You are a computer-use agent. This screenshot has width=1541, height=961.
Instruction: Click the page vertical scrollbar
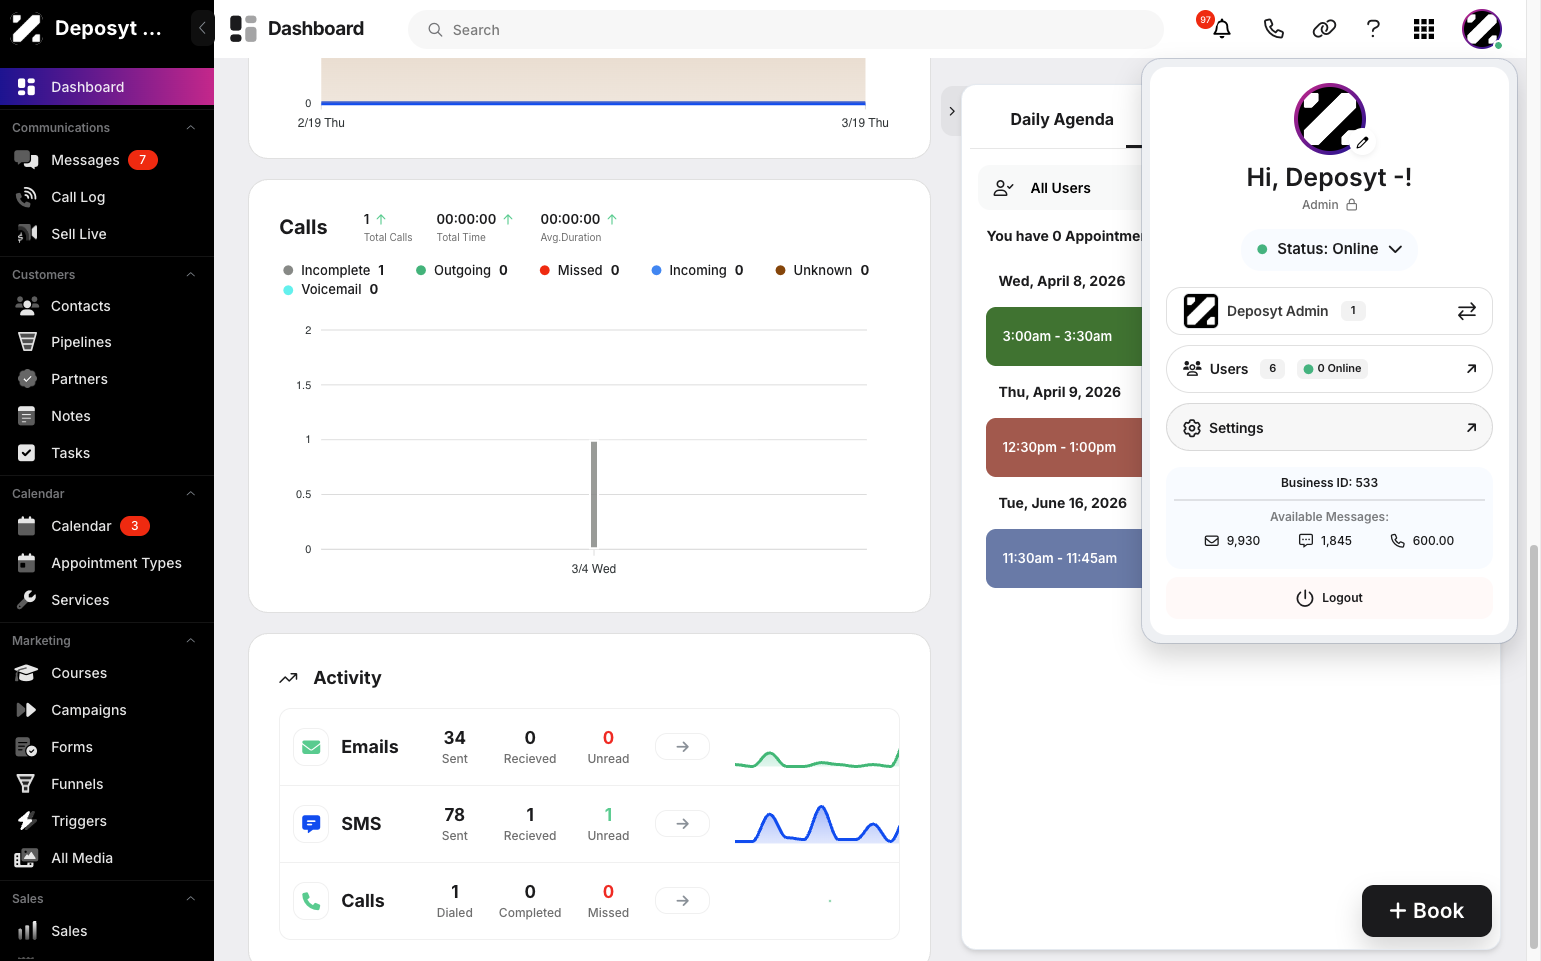1534,745
